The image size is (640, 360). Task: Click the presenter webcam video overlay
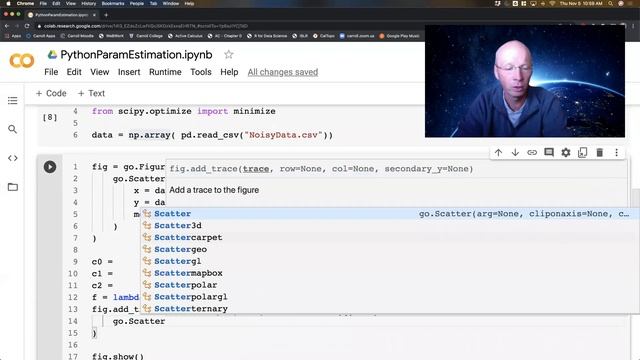coord(524,81)
